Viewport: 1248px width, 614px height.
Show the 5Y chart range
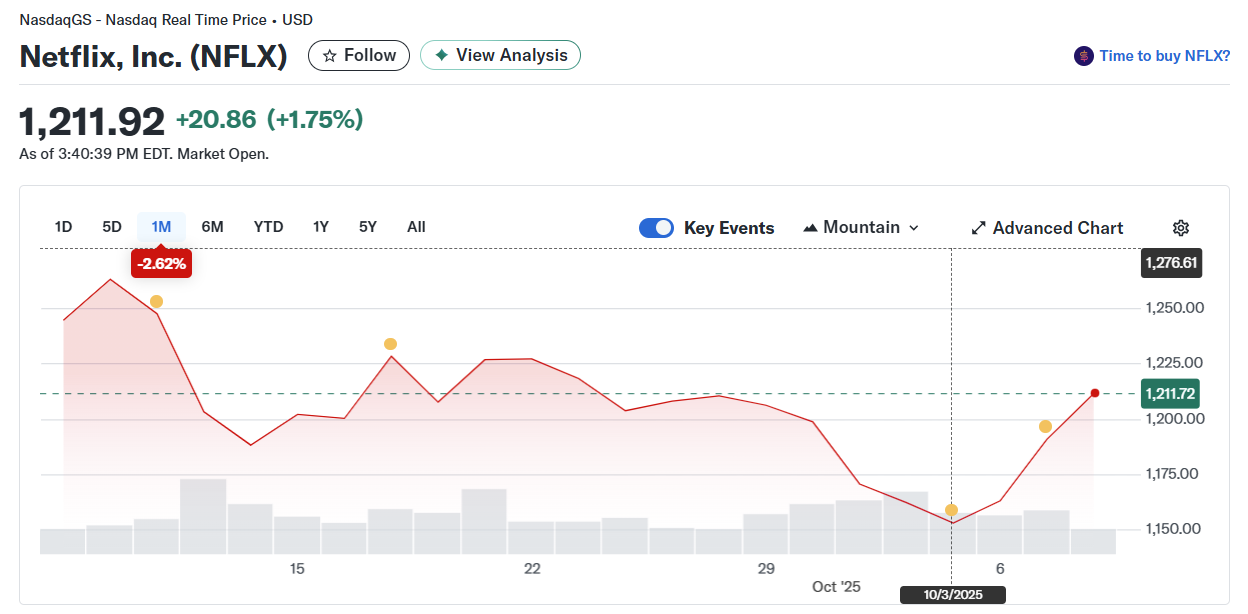[x=368, y=227]
